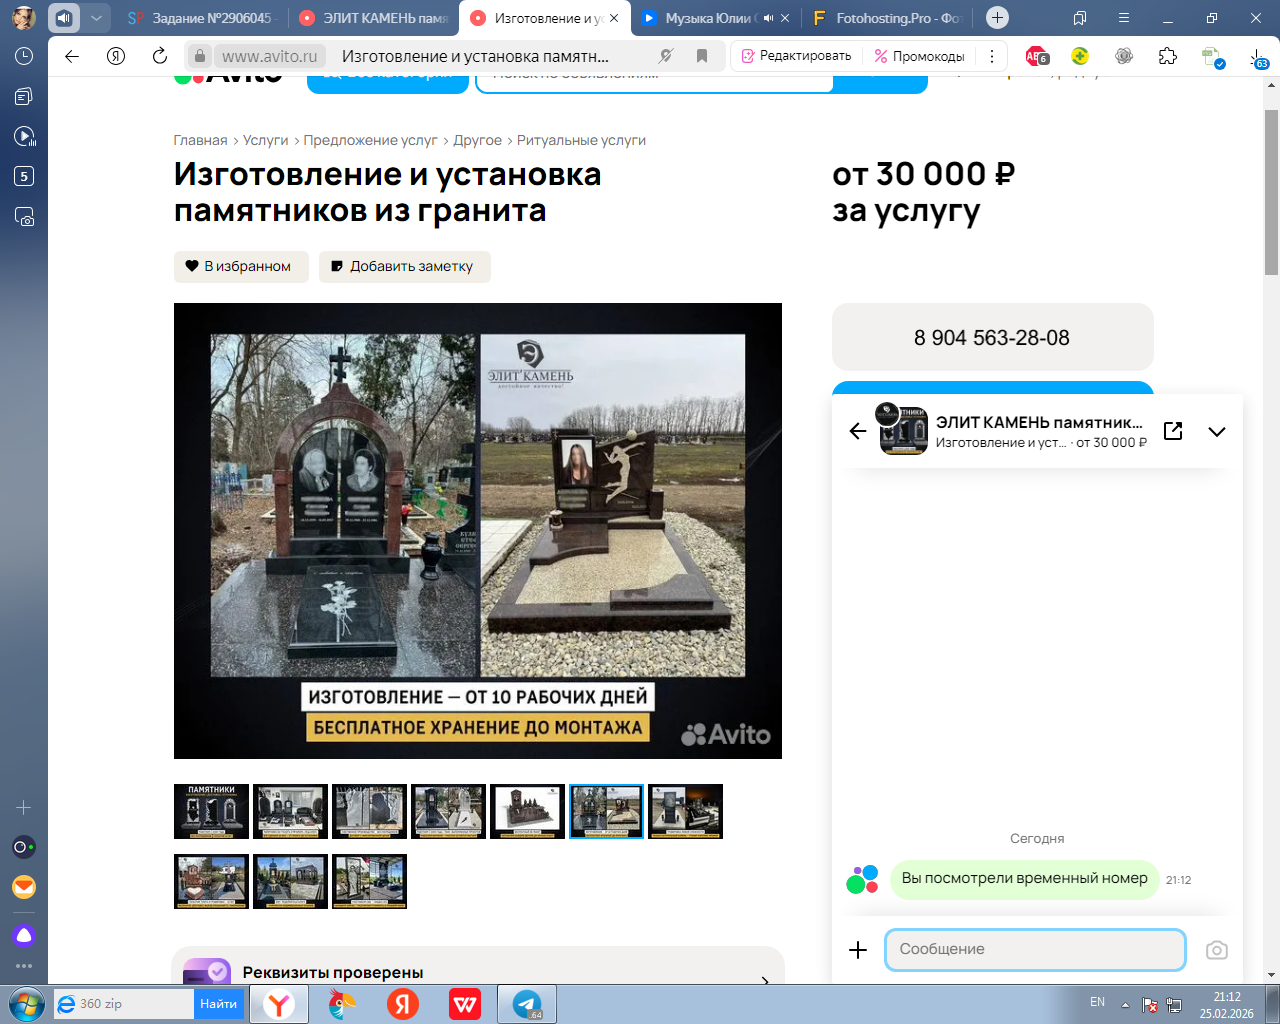The width and height of the screenshot is (1280, 1024).
Task: Expand the tab group dropdown arrow
Action: coord(96,18)
